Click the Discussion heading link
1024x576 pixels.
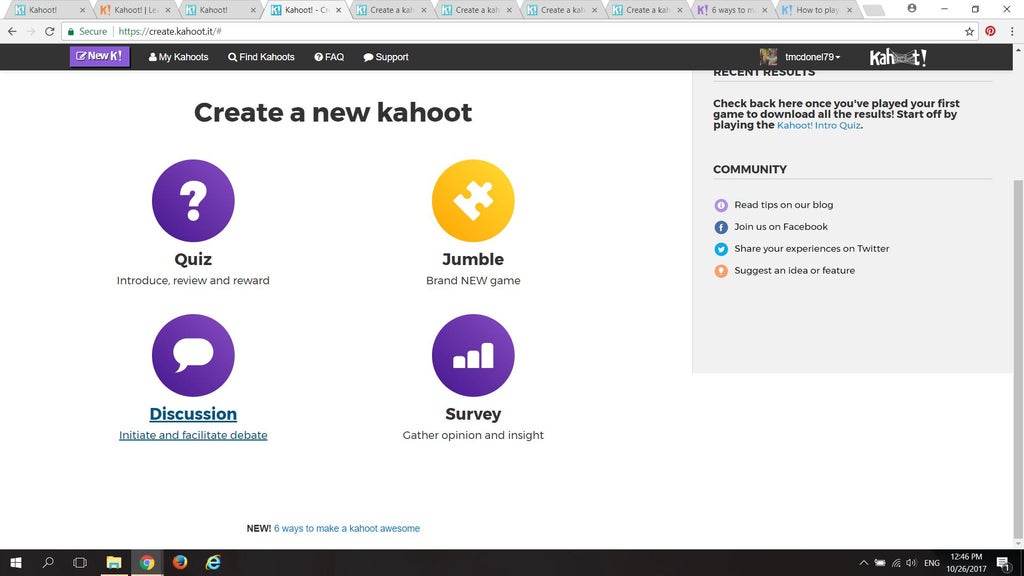tap(193, 413)
